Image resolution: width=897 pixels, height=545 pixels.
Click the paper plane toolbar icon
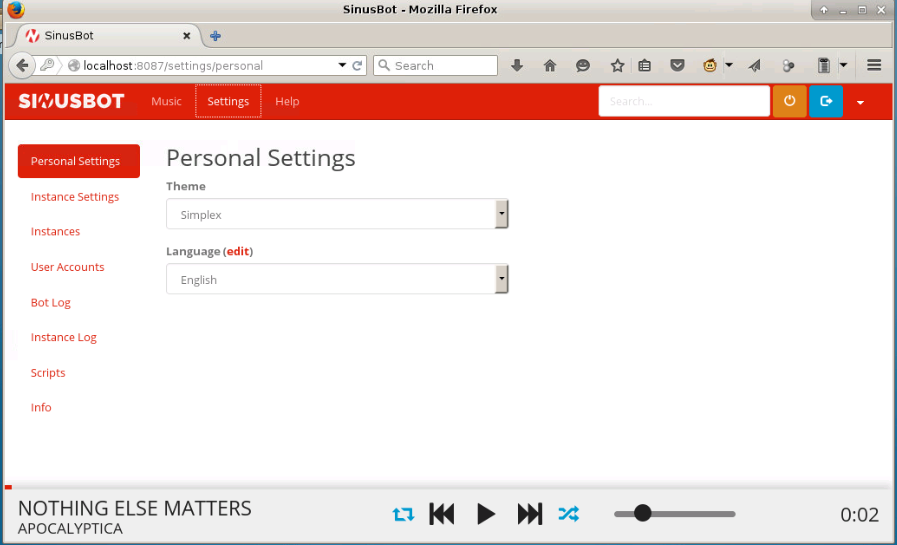click(755, 66)
